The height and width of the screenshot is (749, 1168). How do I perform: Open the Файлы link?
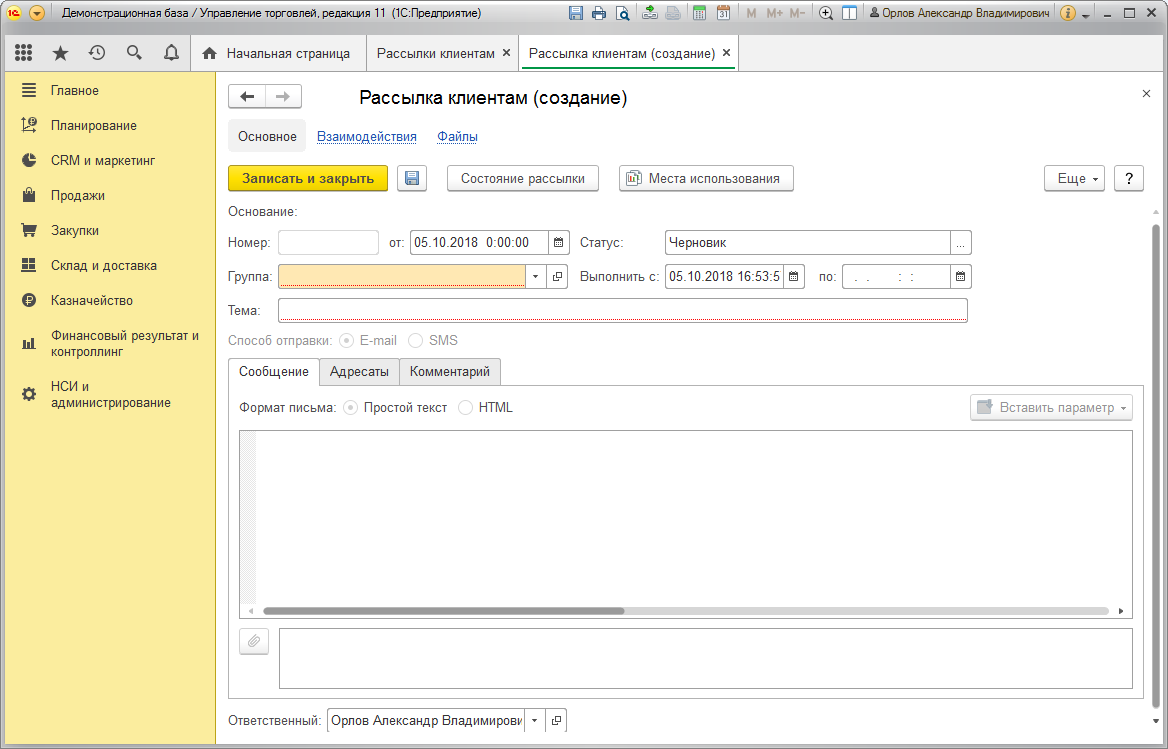pyautogui.click(x=457, y=137)
